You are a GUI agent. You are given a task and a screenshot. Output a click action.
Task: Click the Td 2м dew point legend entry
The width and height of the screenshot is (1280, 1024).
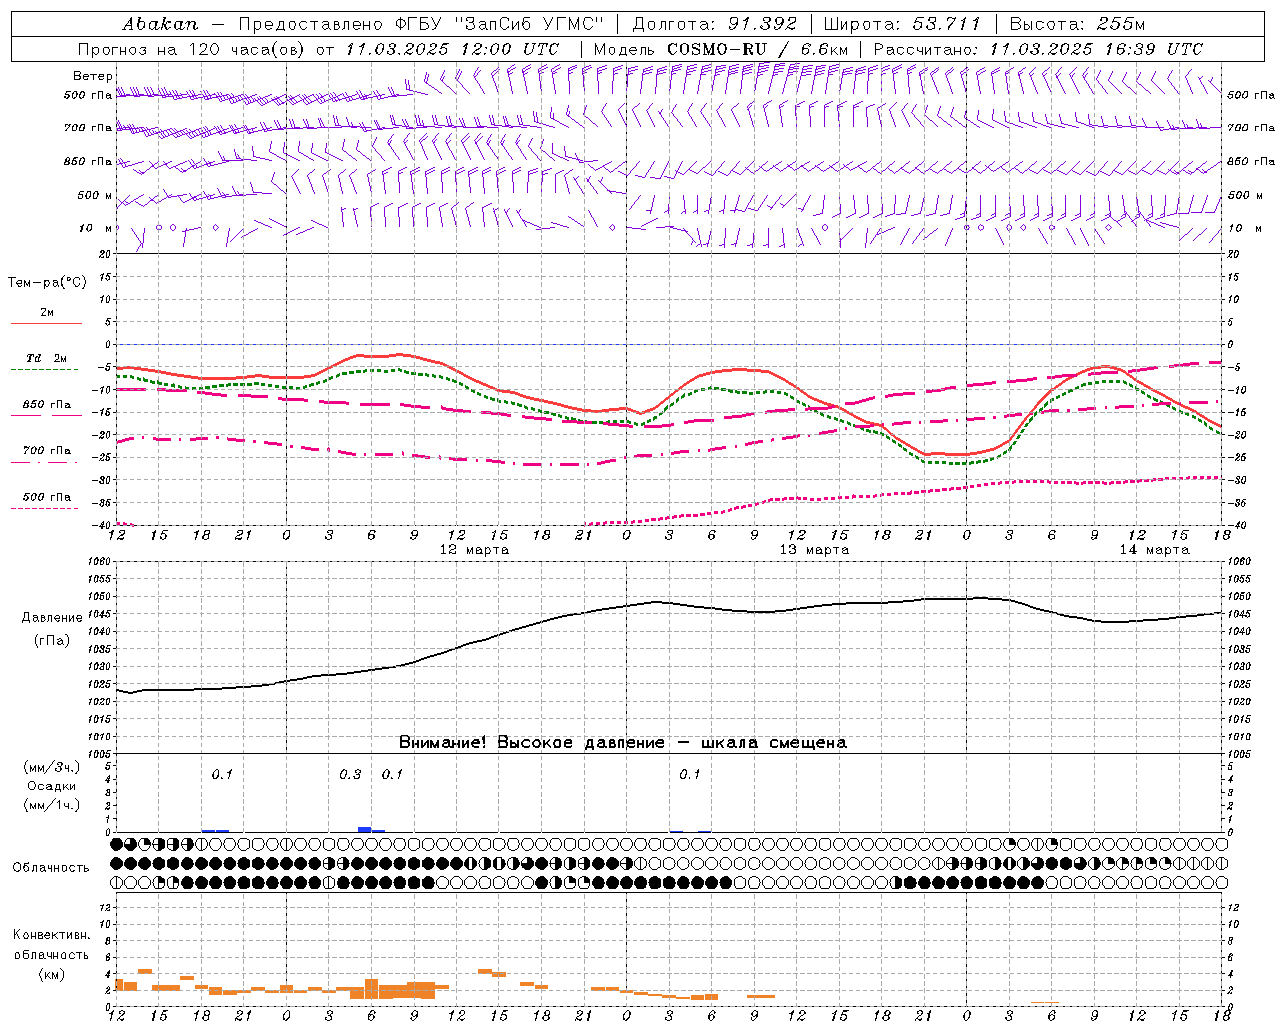(46, 358)
